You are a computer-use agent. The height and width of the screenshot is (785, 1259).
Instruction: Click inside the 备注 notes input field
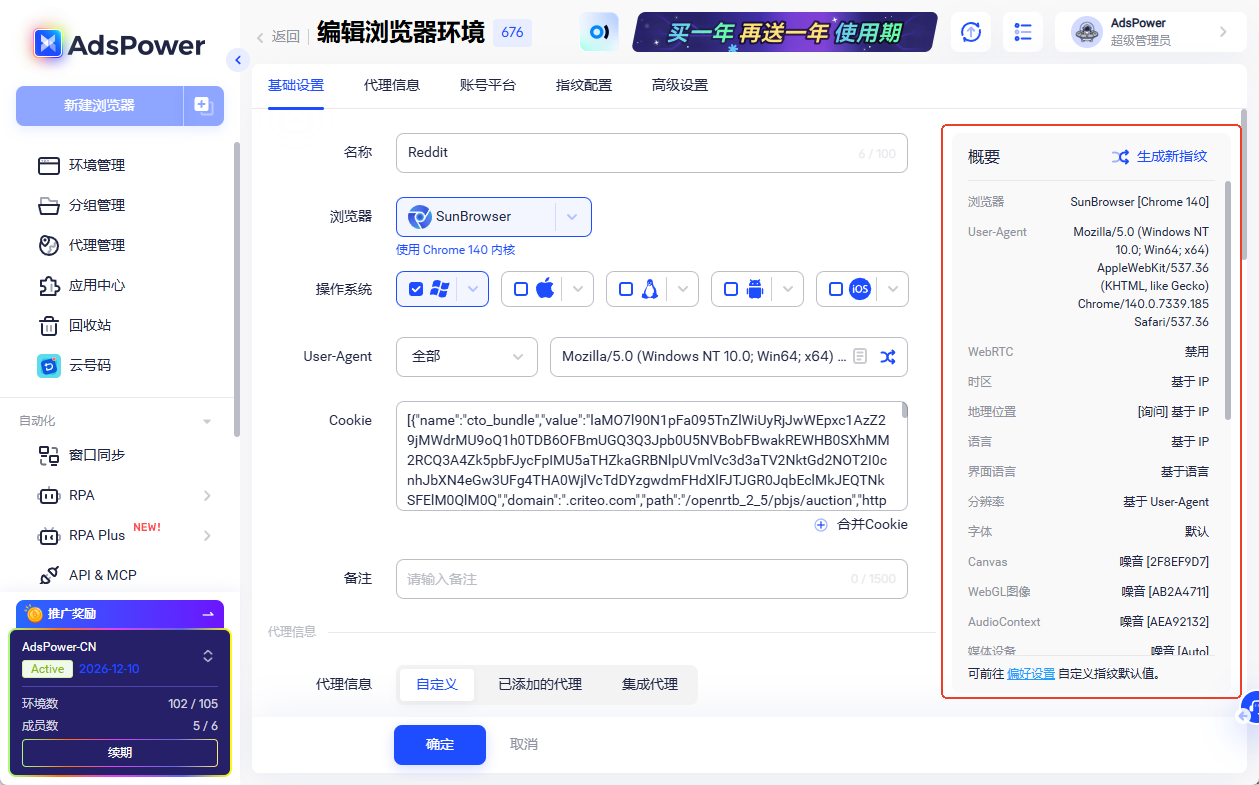(650, 578)
